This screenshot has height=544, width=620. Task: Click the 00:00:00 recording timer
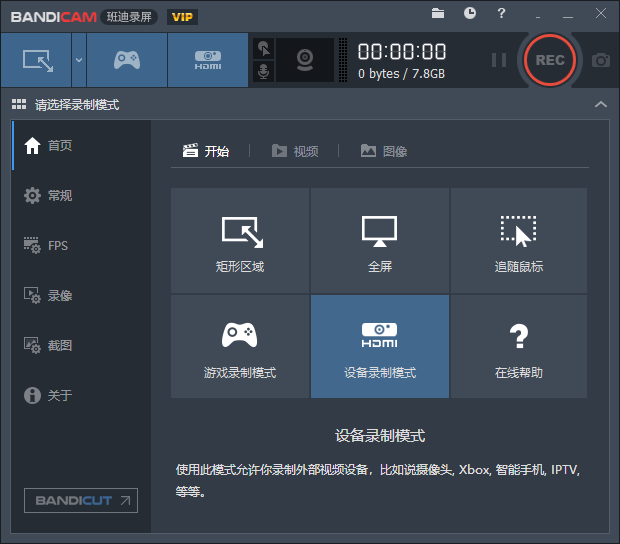(x=402, y=52)
